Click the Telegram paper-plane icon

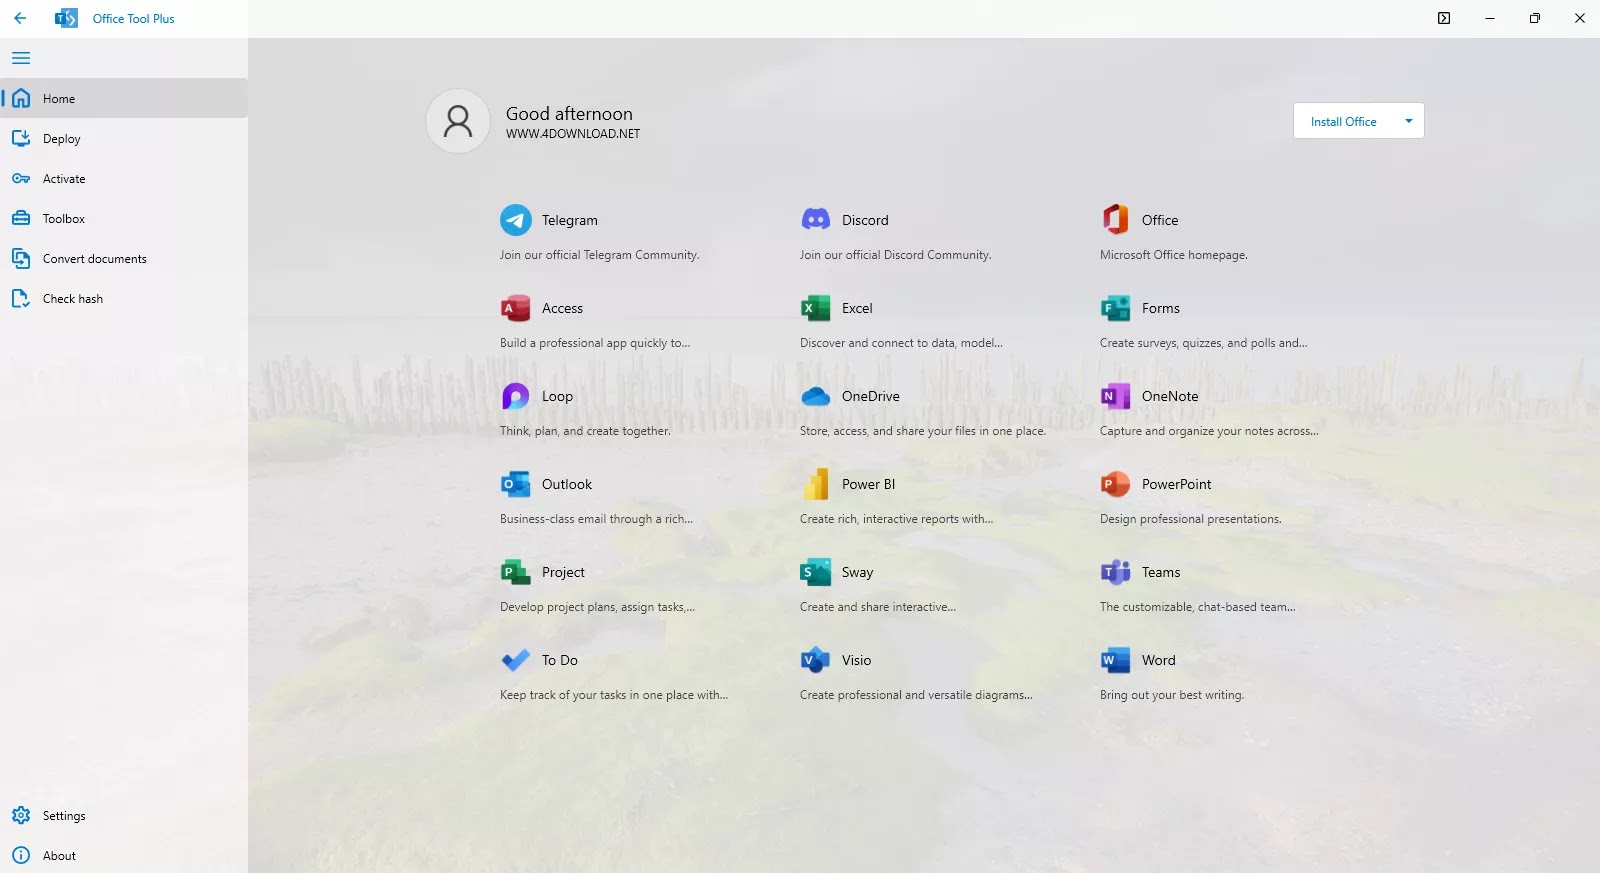[x=516, y=220]
